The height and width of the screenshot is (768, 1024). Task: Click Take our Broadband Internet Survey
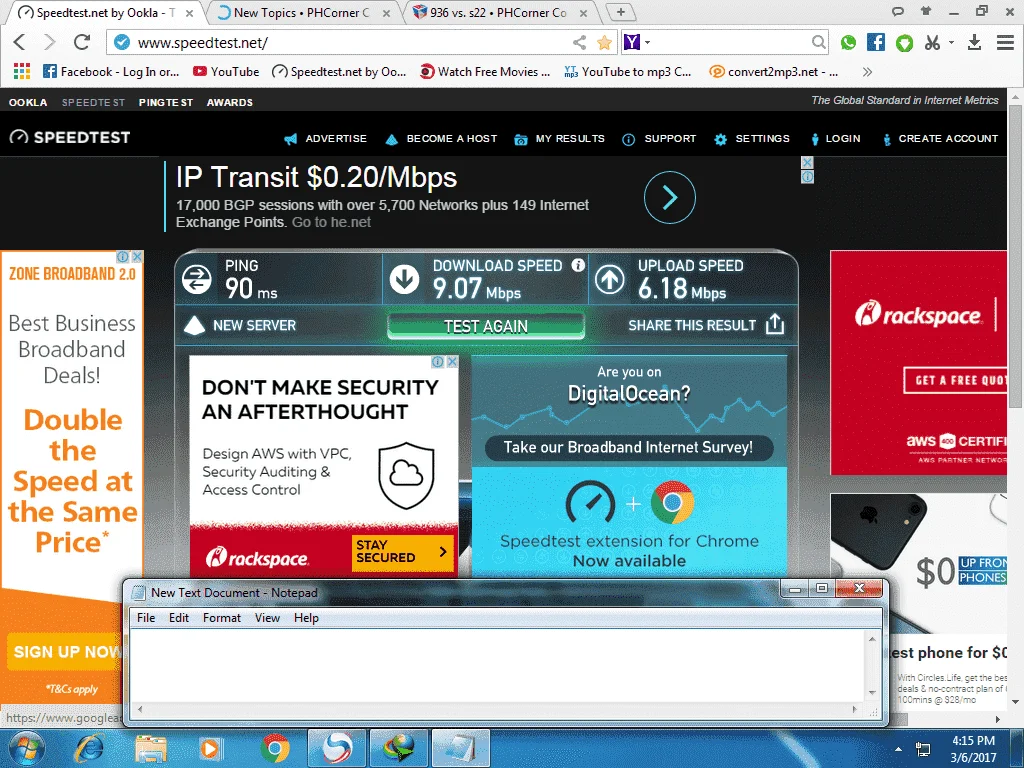(x=628, y=447)
